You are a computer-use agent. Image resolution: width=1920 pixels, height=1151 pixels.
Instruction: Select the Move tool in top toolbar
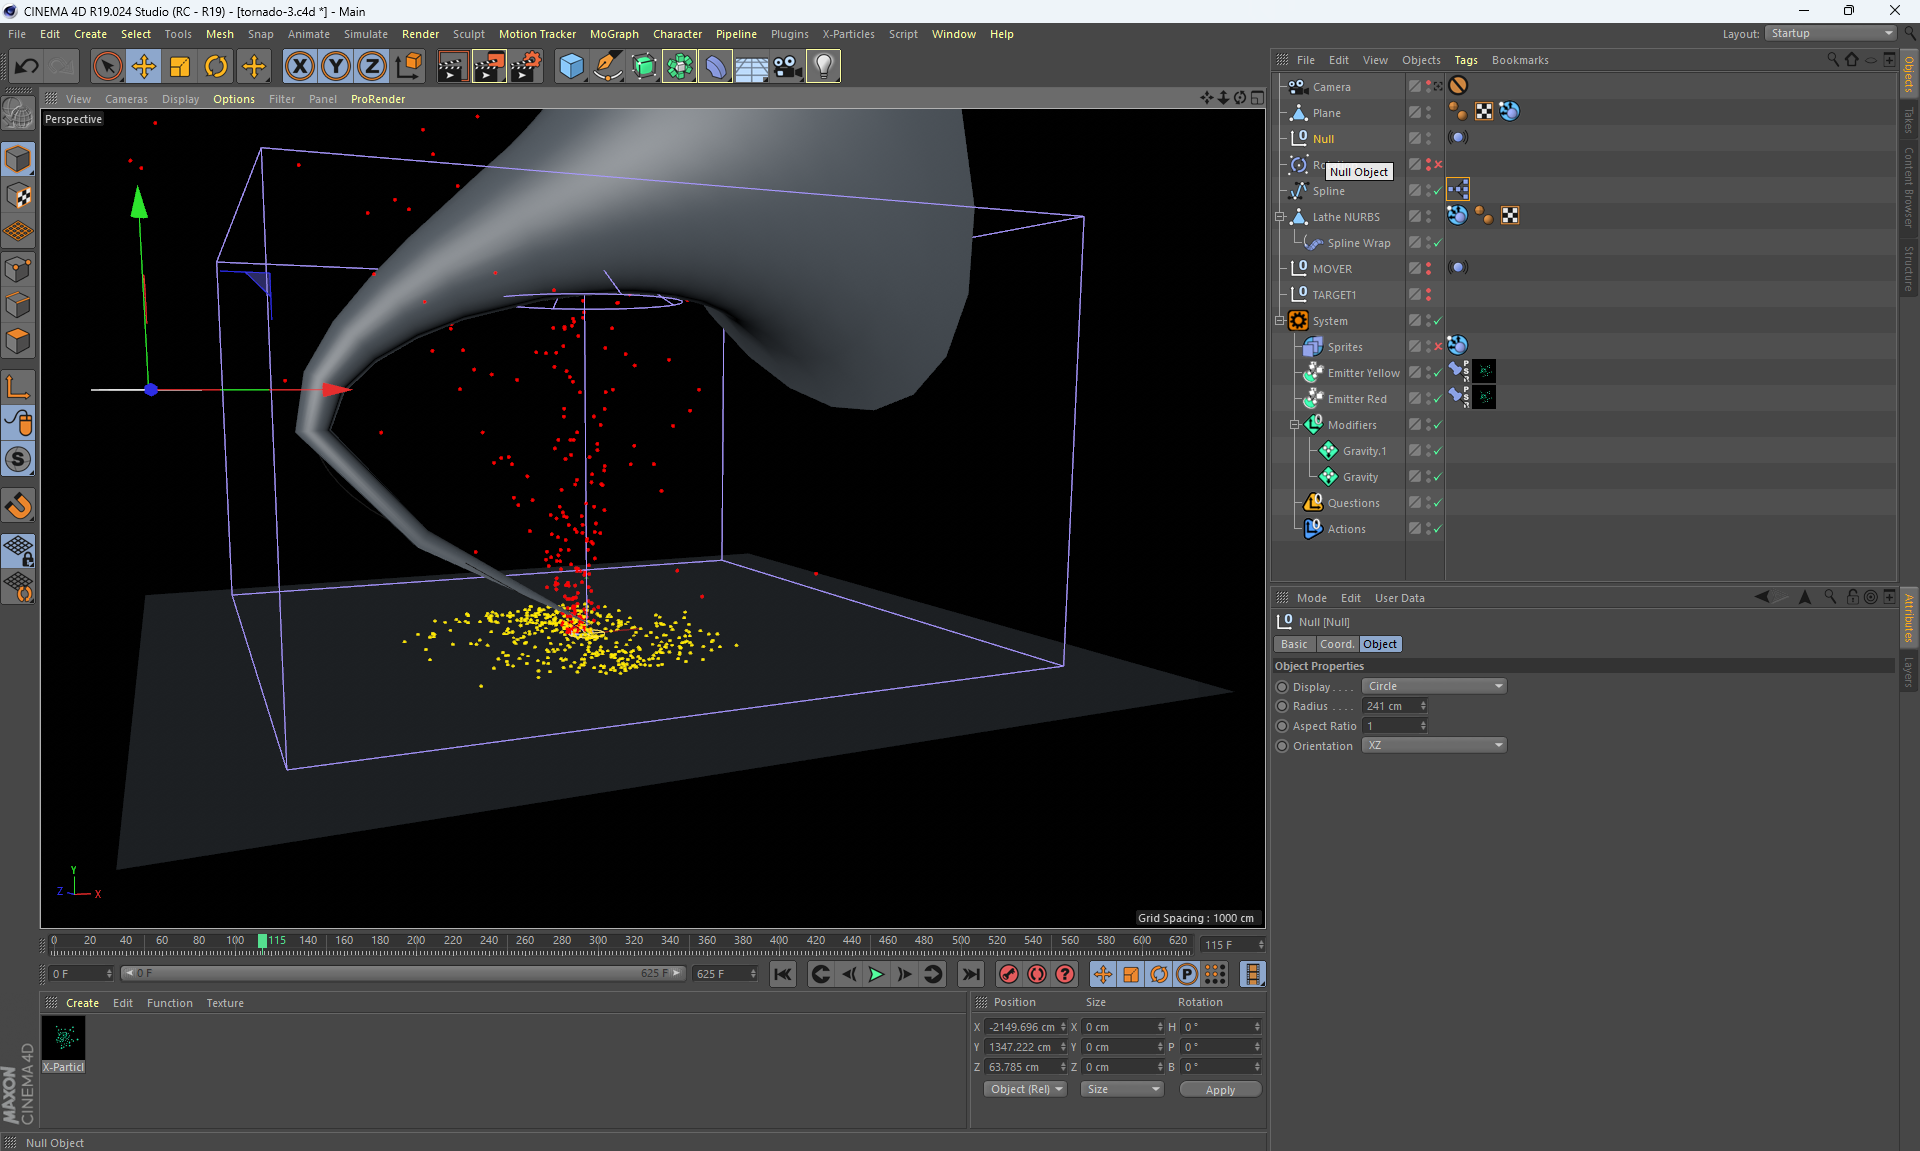pyautogui.click(x=144, y=67)
